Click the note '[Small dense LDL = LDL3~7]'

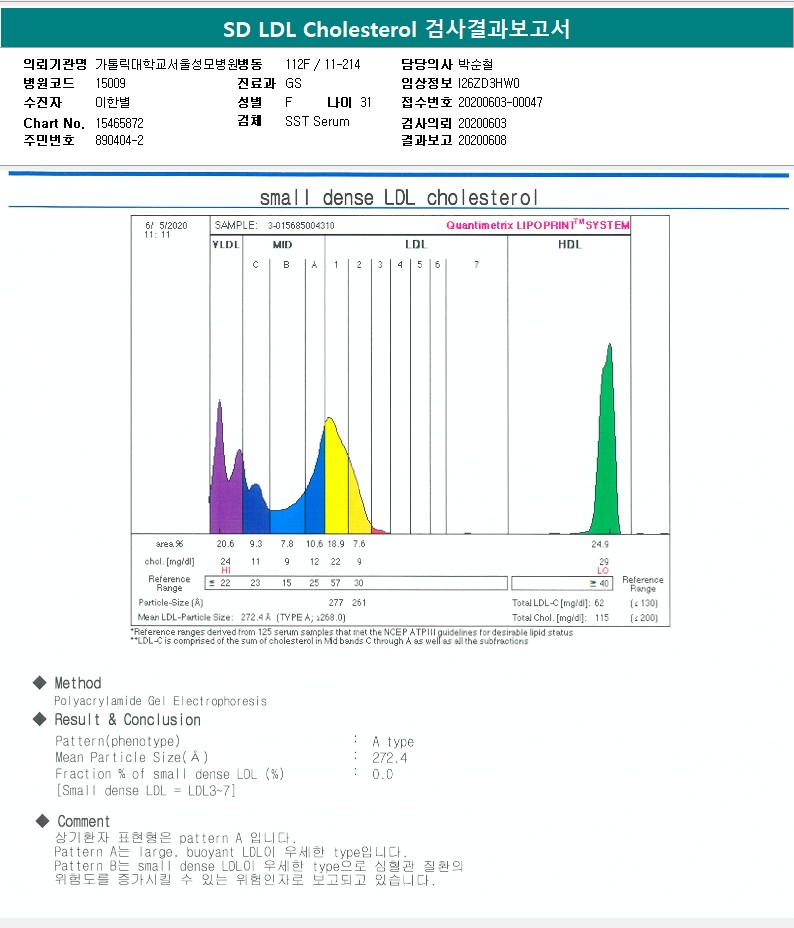[146, 791]
